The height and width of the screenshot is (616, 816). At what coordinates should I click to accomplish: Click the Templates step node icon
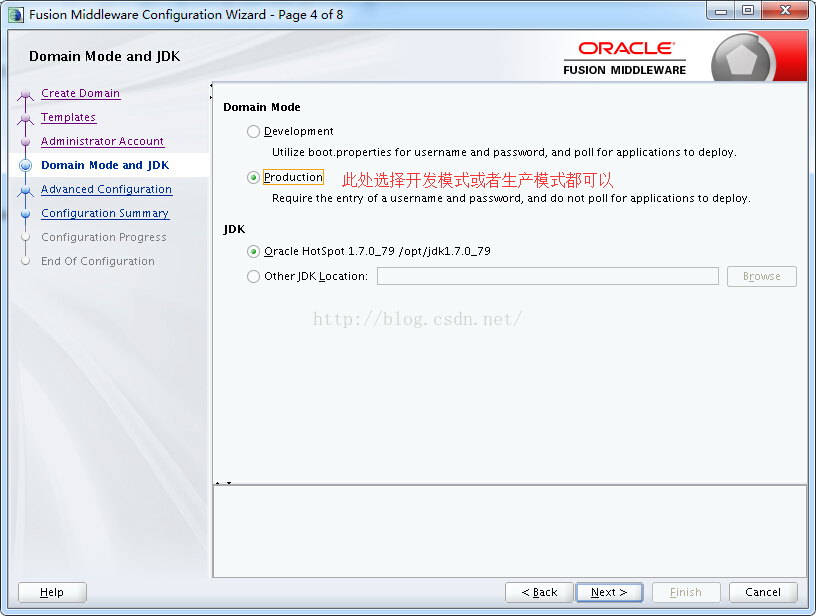tap(26, 119)
